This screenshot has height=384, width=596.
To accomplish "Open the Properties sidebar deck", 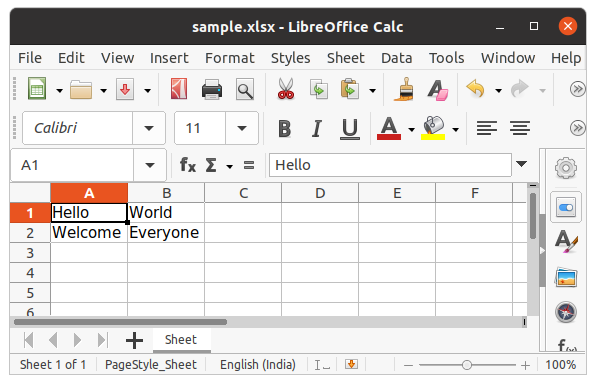I will (566, 207).
